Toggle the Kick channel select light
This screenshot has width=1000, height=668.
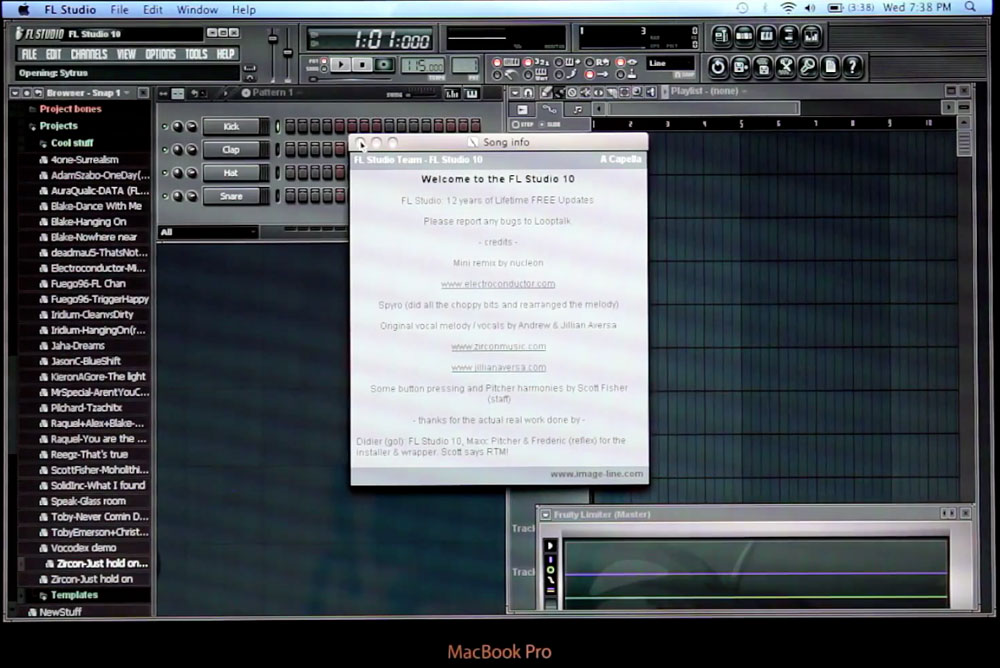click(x=277, y=126)
